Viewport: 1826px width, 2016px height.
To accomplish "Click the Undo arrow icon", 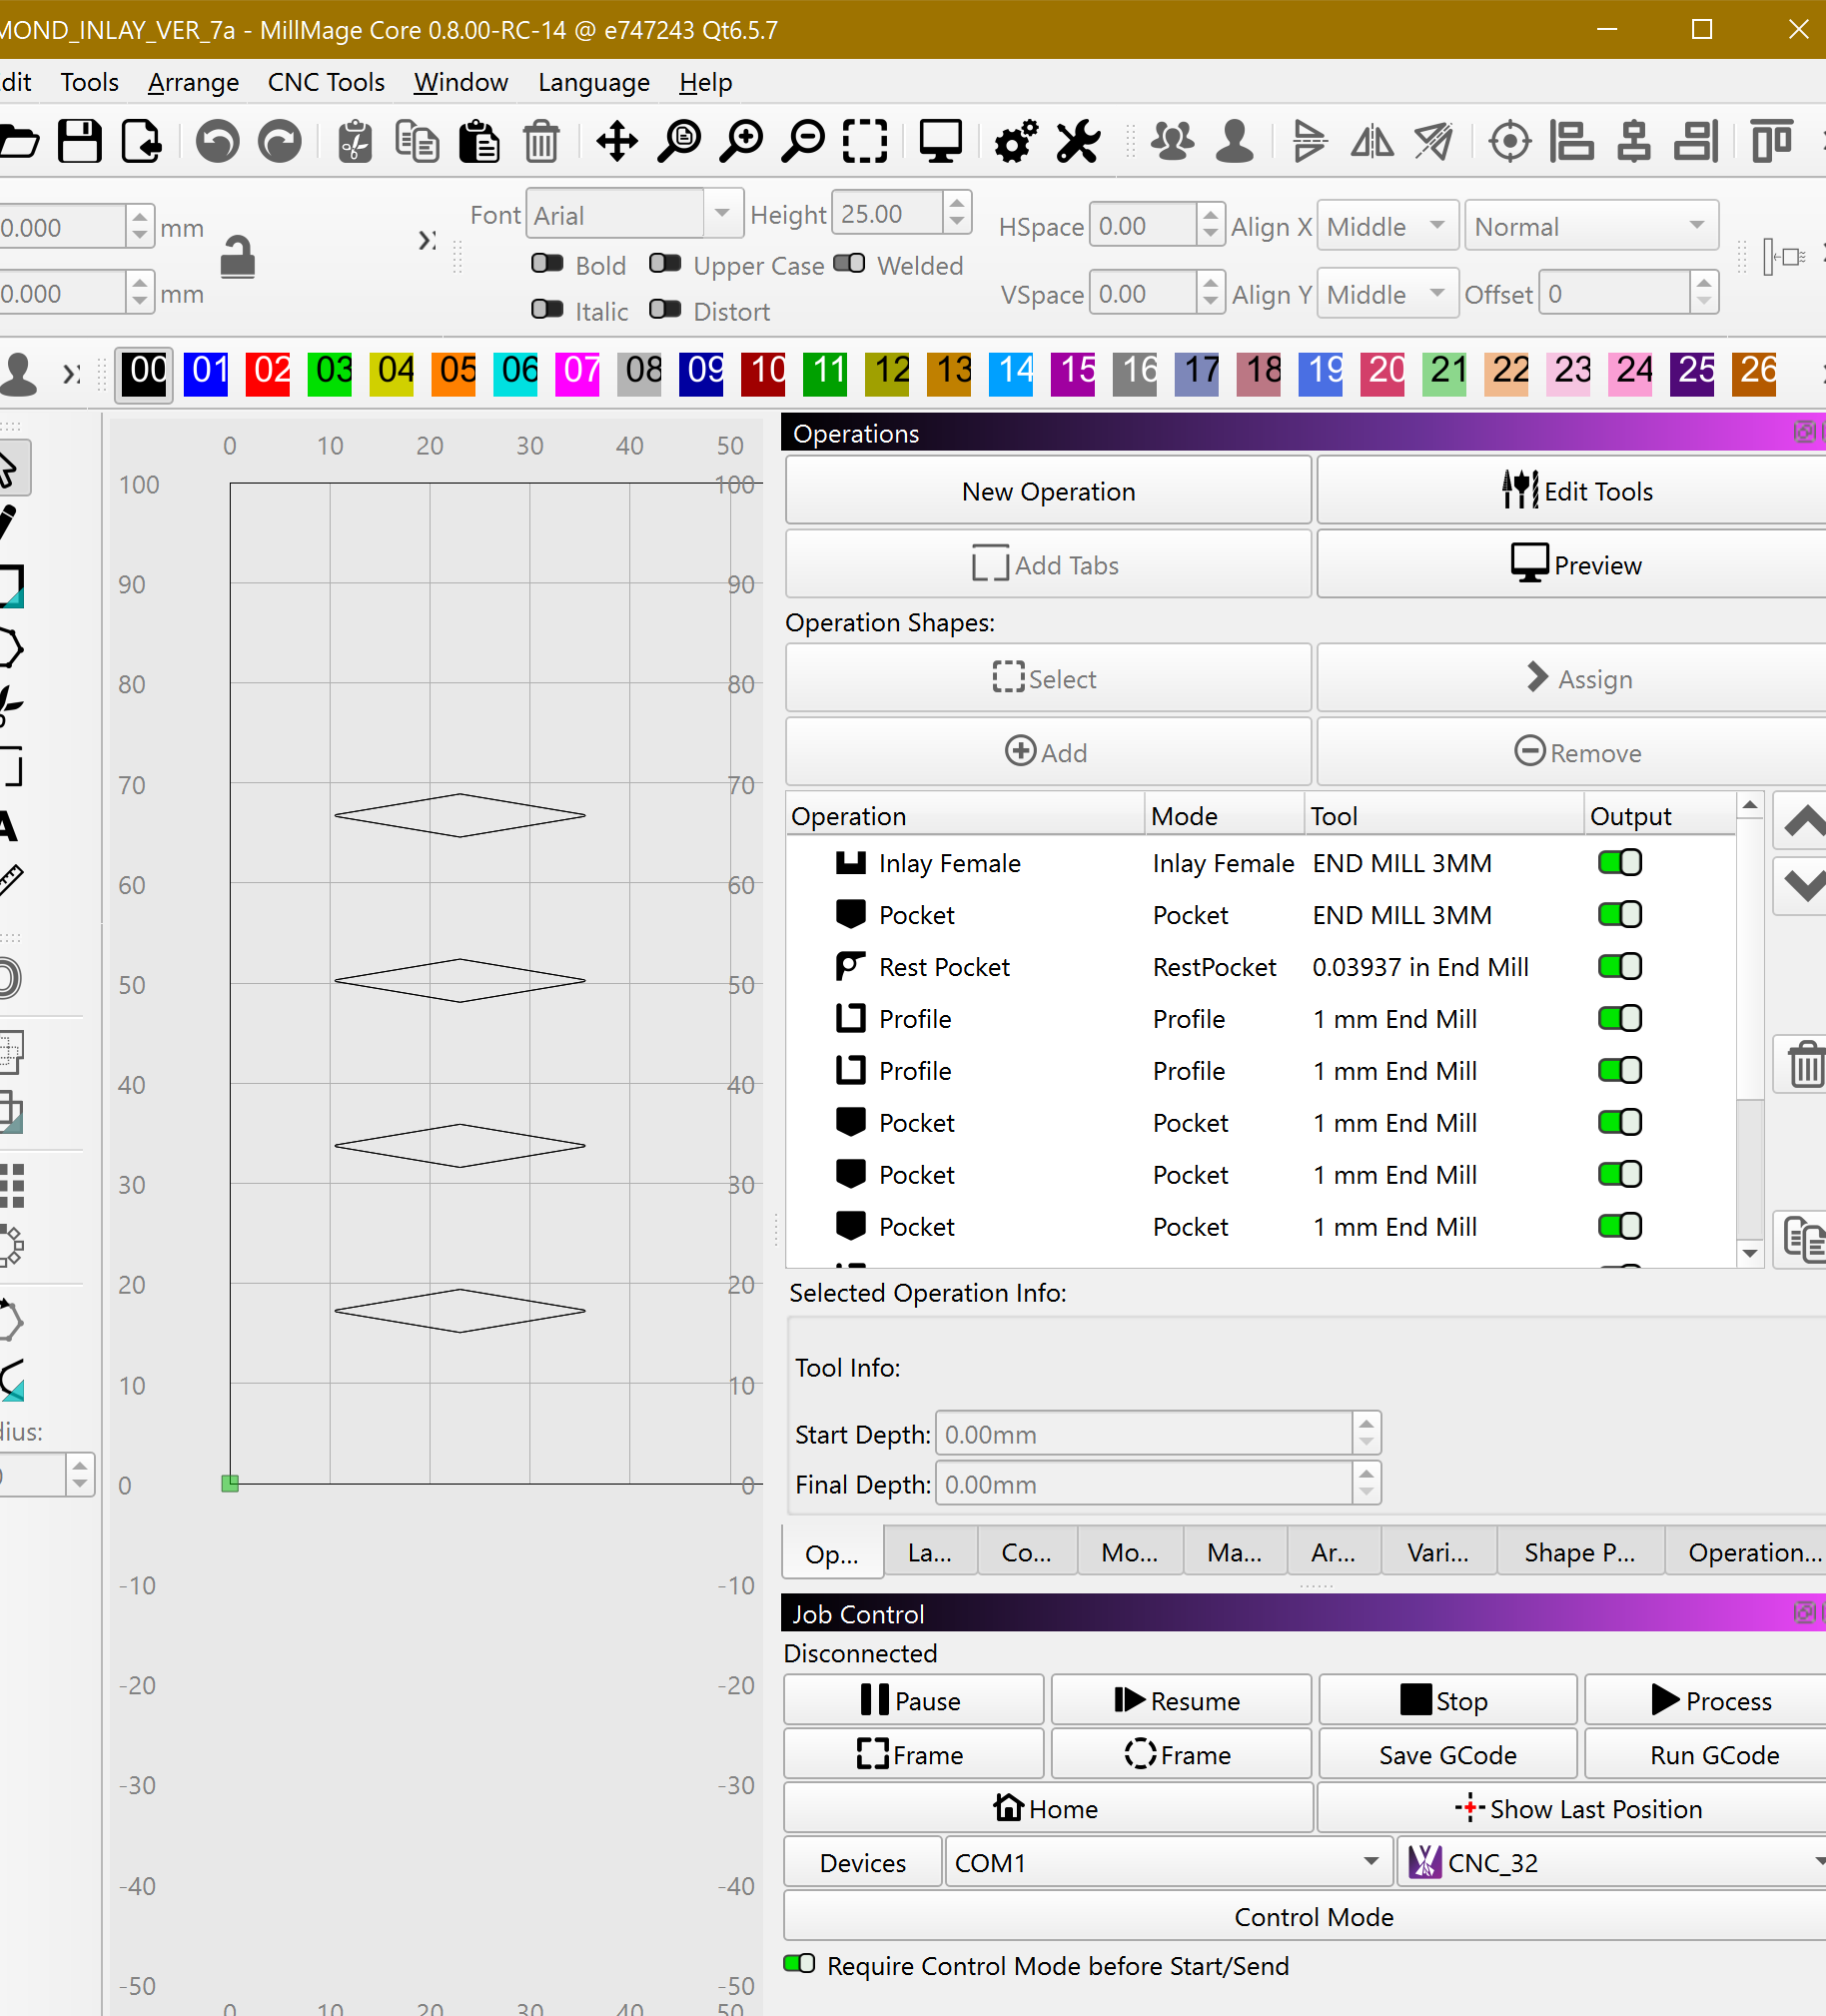I will click(217, 141).
